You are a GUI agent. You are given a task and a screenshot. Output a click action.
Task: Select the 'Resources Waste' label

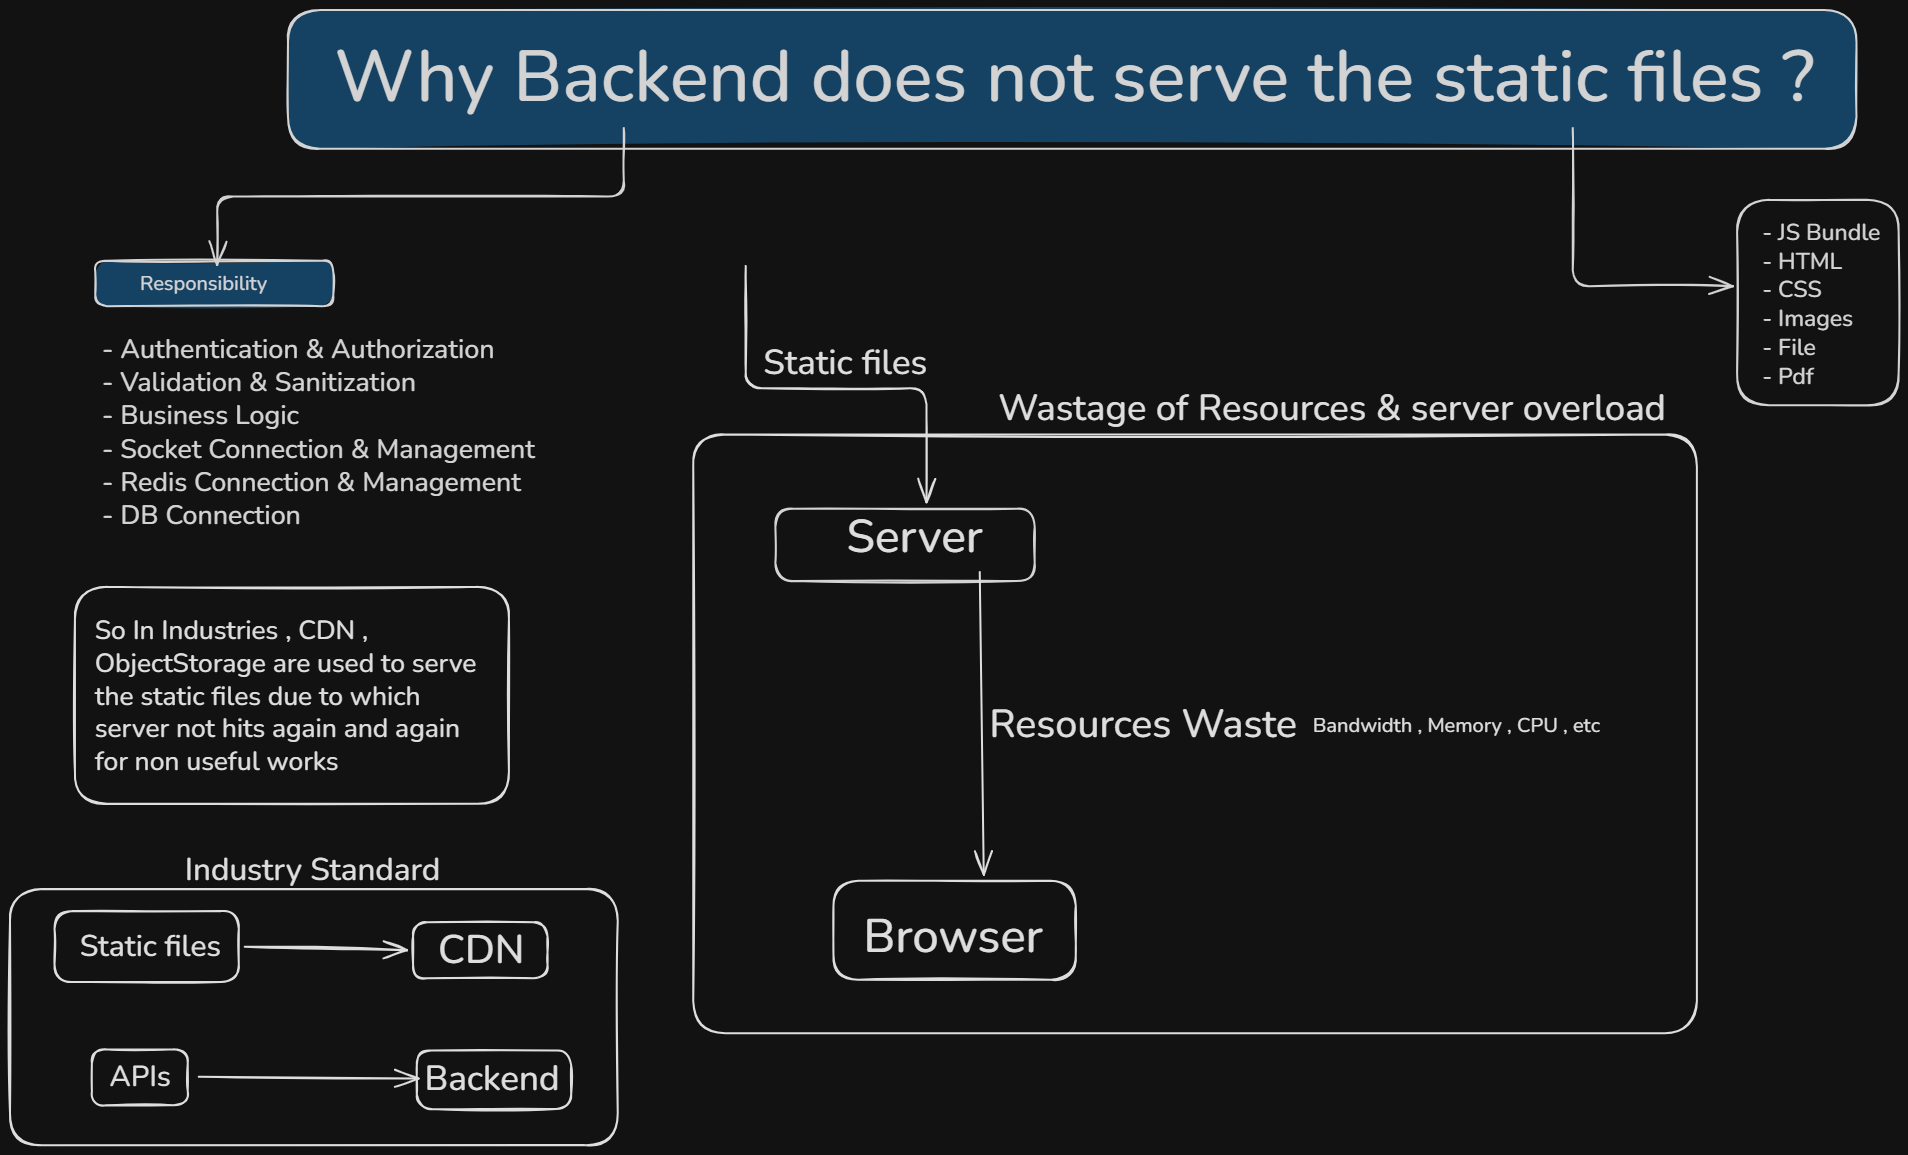point(1143,724)
